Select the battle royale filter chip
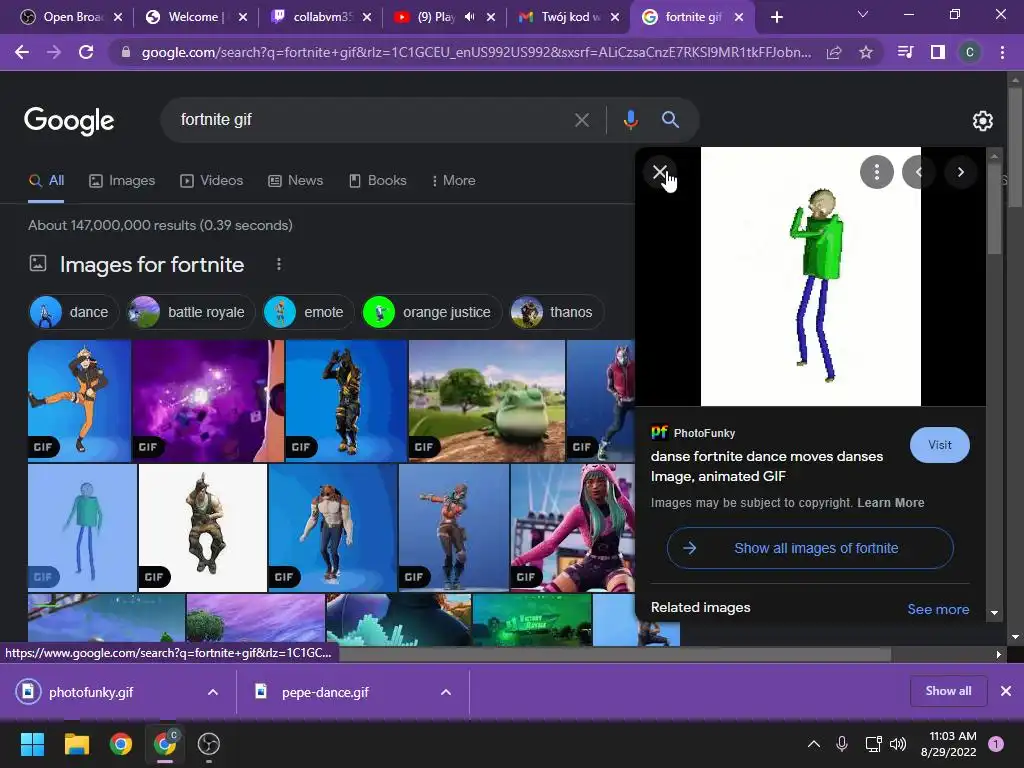 189,312
